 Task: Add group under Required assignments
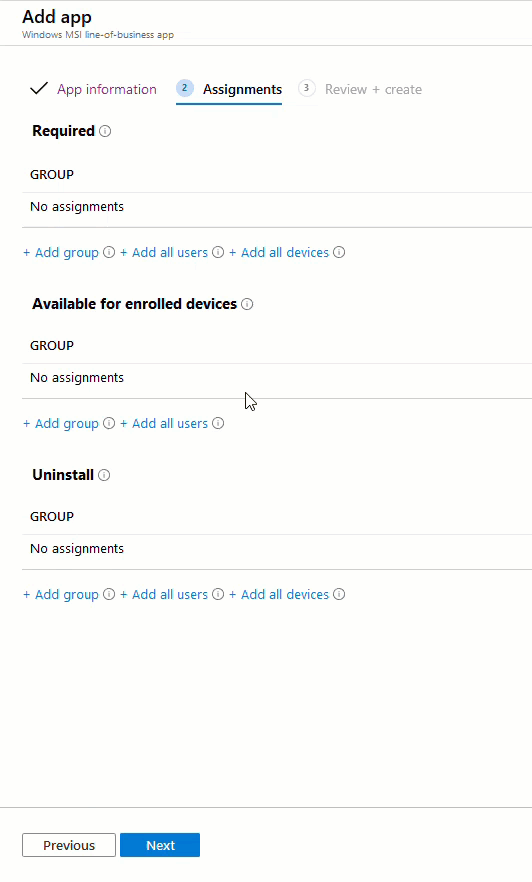(x=61, y=253)
